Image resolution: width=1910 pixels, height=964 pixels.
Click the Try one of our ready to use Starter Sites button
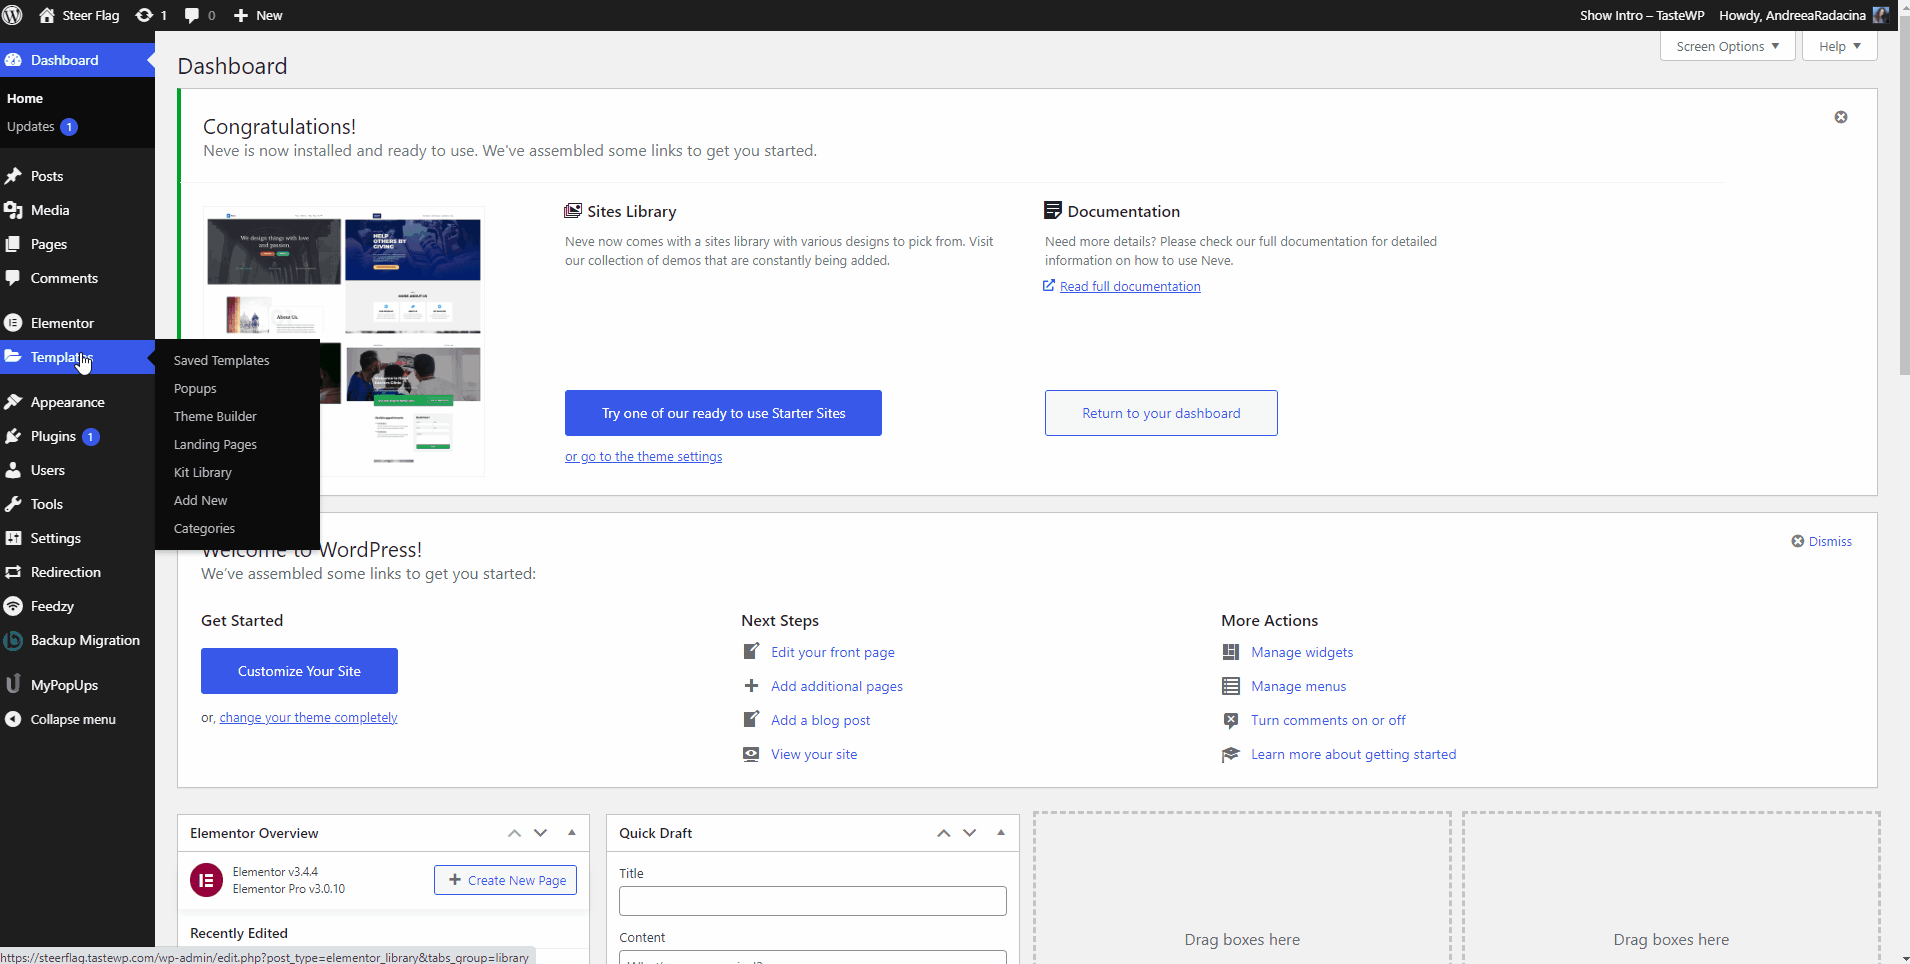(x=722, y=412)
